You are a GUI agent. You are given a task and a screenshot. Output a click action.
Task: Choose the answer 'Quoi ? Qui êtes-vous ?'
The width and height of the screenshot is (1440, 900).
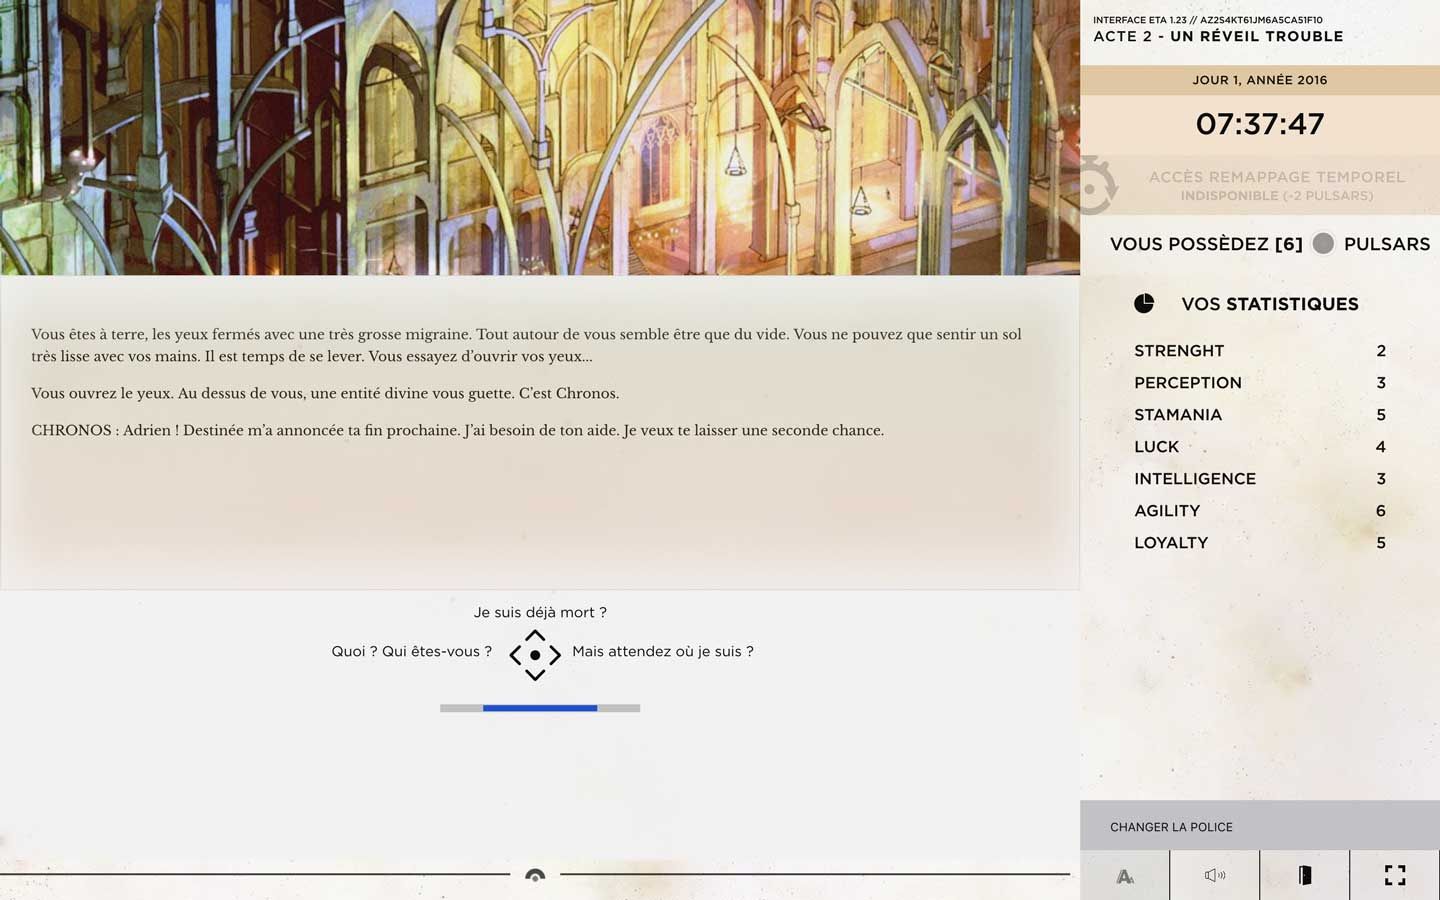click(x=411, y=651)
